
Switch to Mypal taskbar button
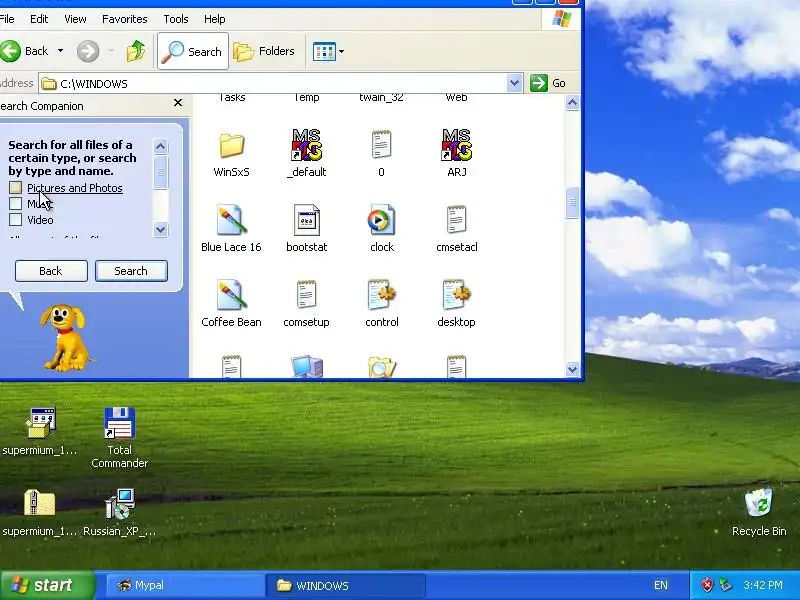pos(185,585)
